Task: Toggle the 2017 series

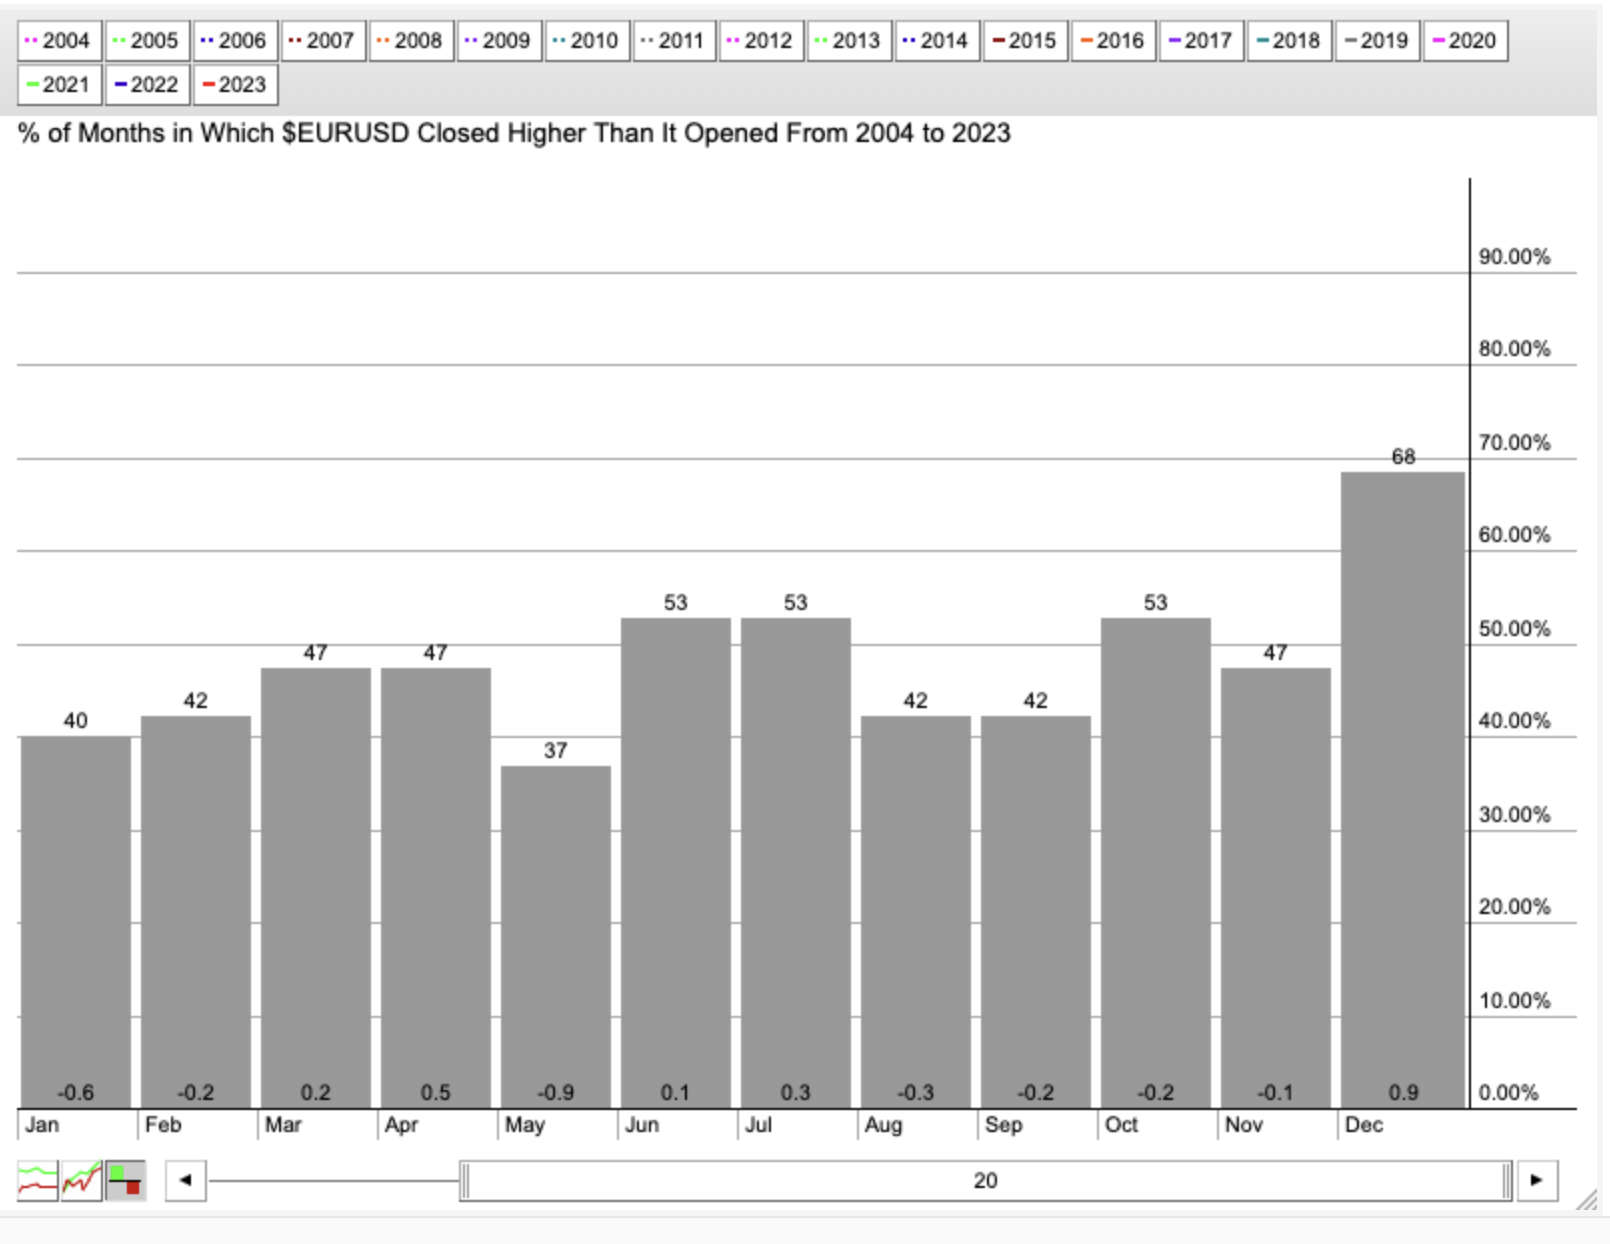Action: pos(1201,41)
